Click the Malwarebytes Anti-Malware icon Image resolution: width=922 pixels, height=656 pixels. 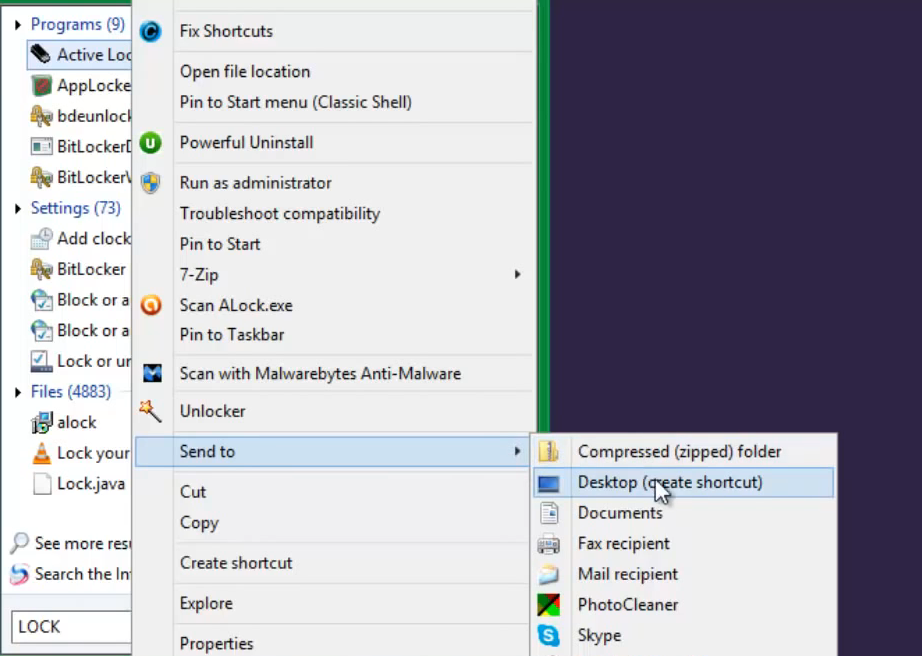click(151, 374)
